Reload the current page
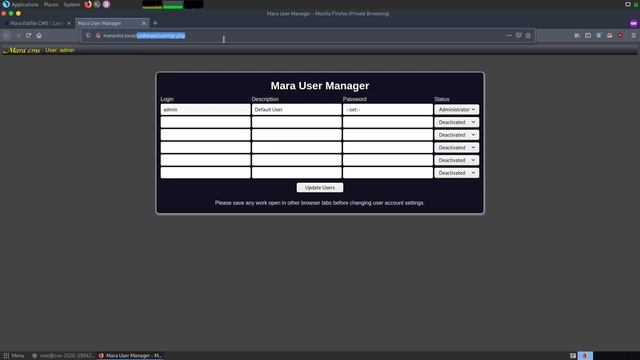 [28, 36]
